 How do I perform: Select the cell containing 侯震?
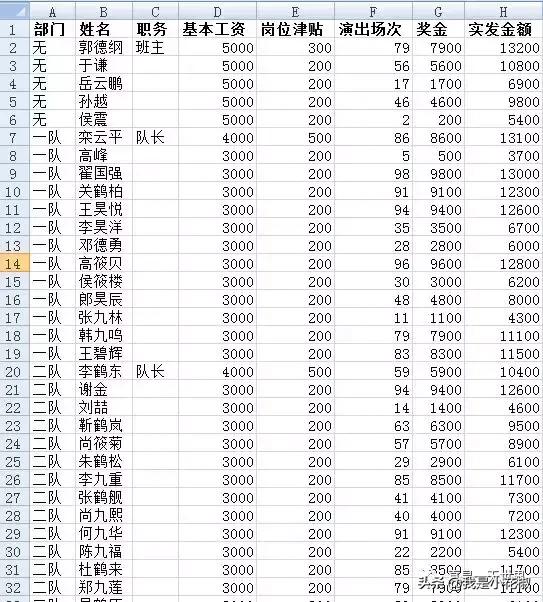click(104, 120)
